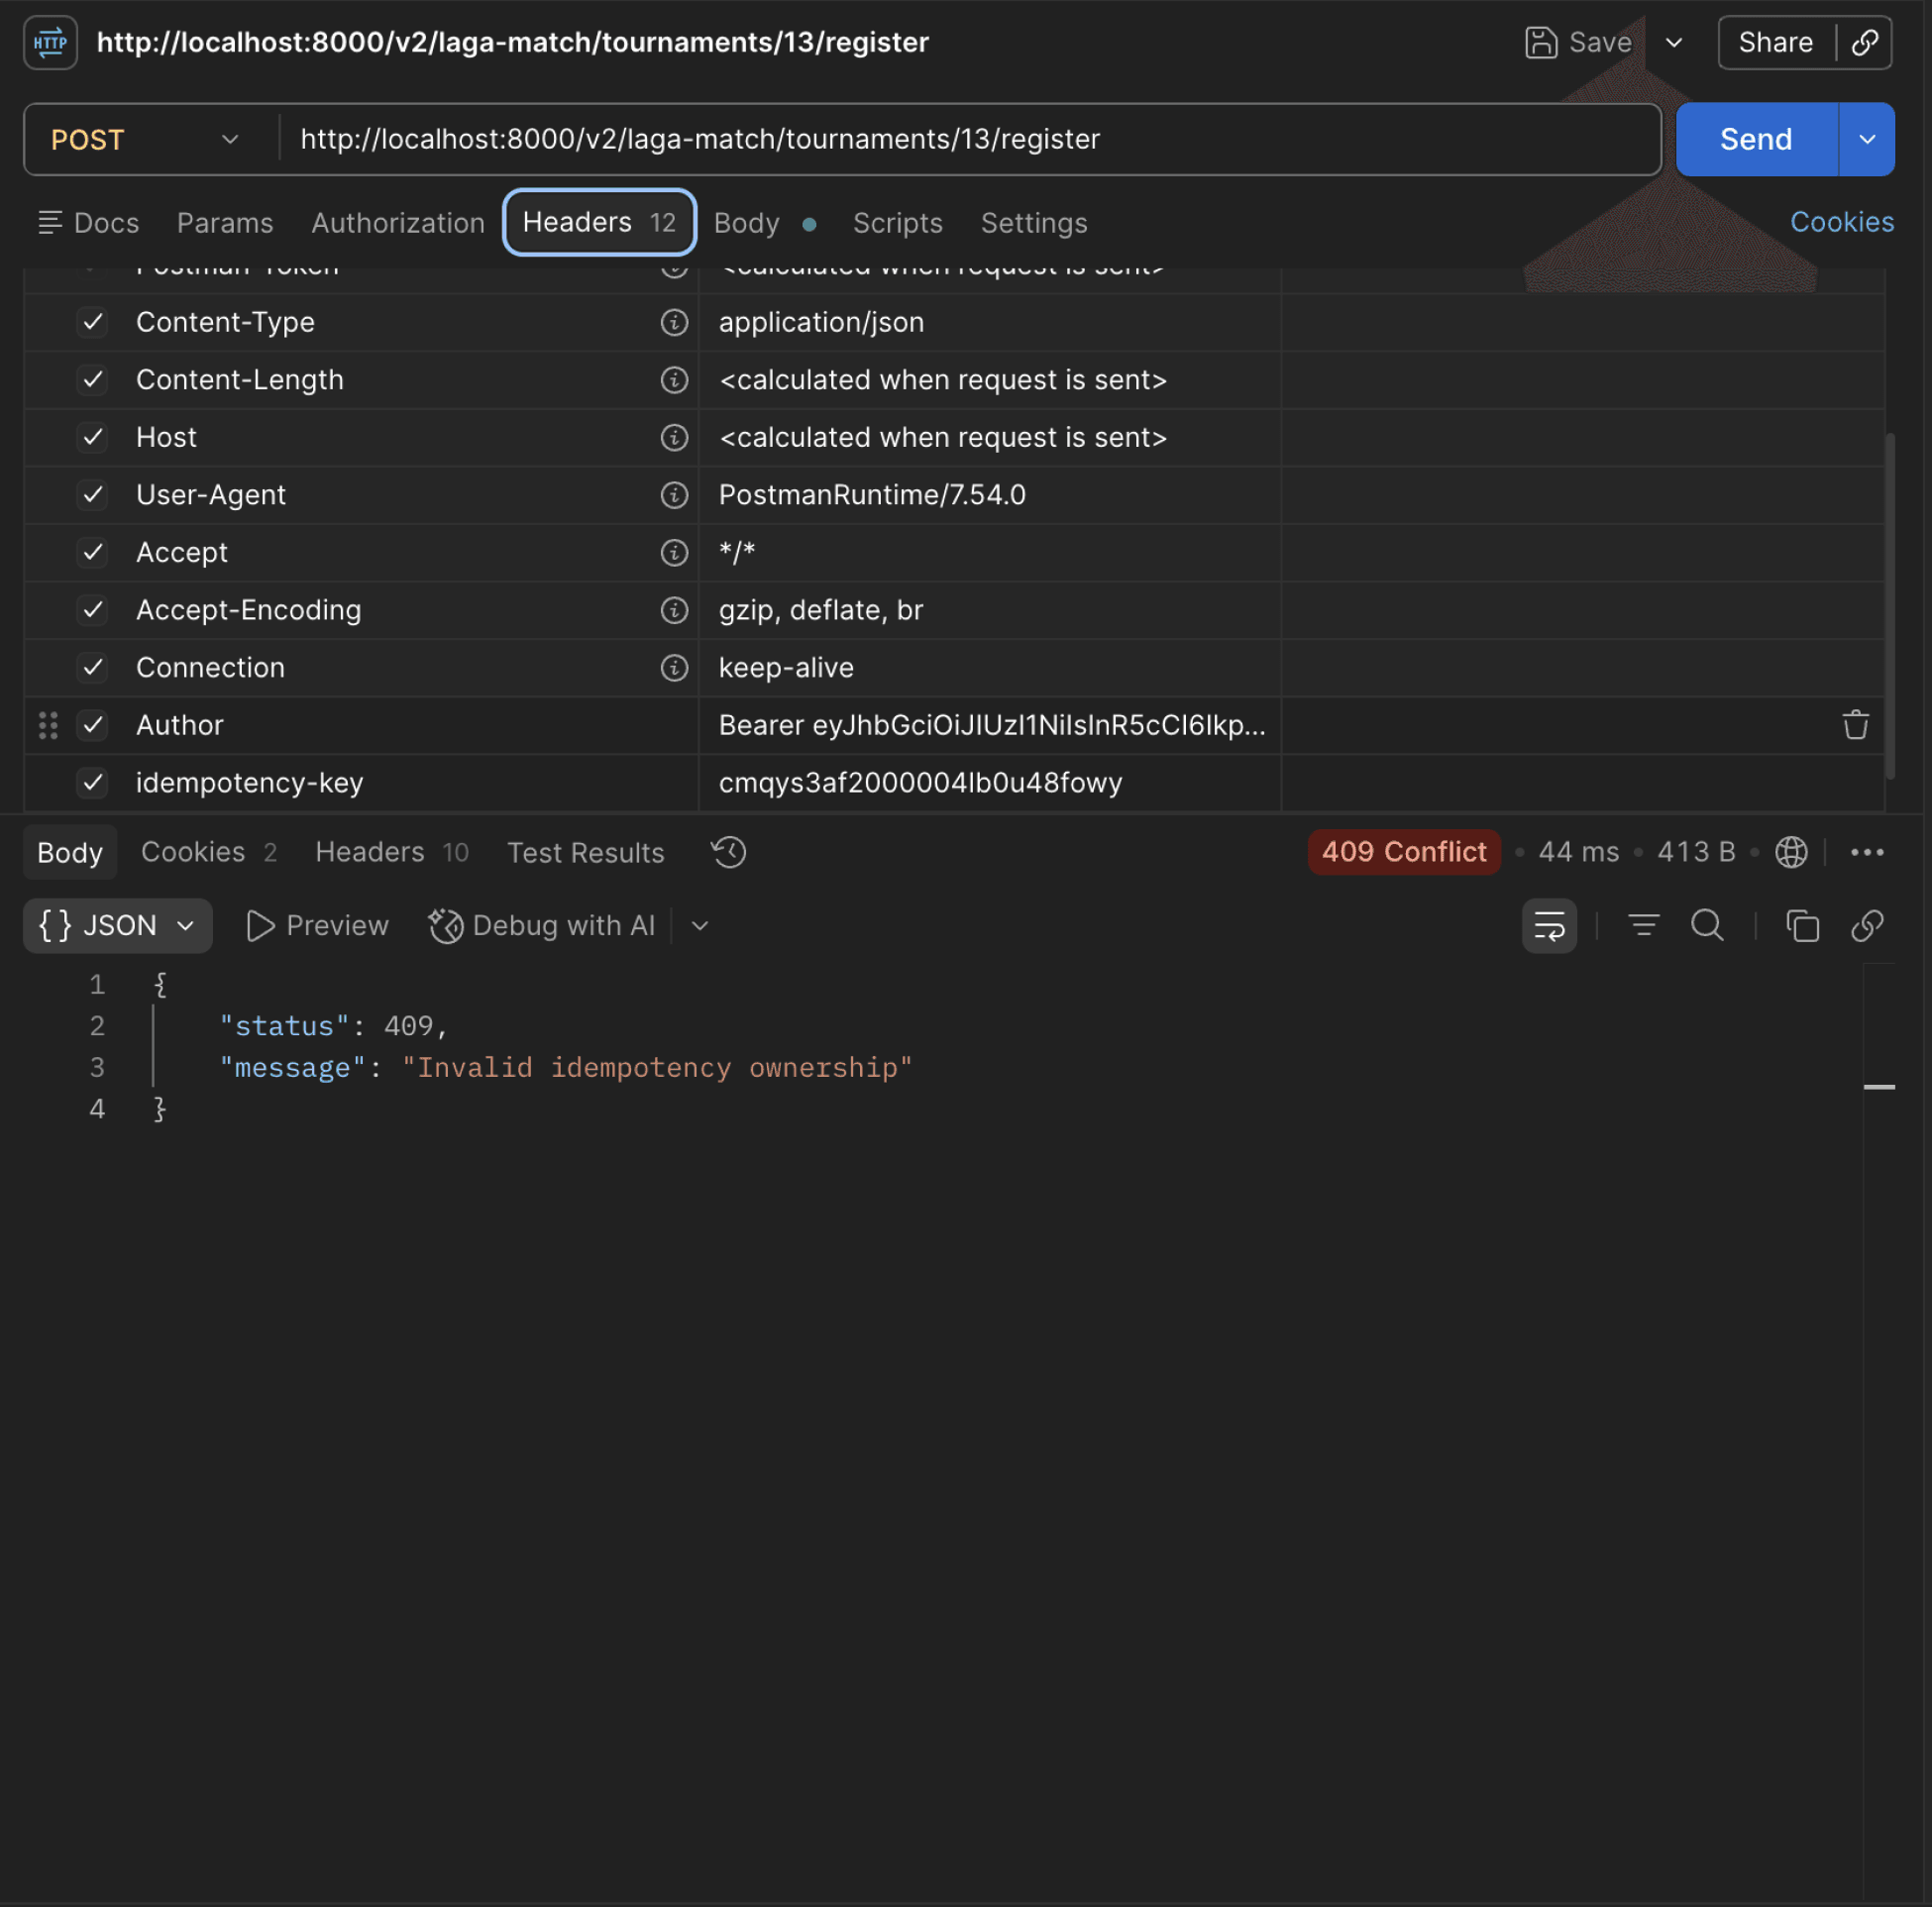This screenshot has height=1907, width=1932.
Task: Click the copy link icon beside Share
Action: point(1863,42)
